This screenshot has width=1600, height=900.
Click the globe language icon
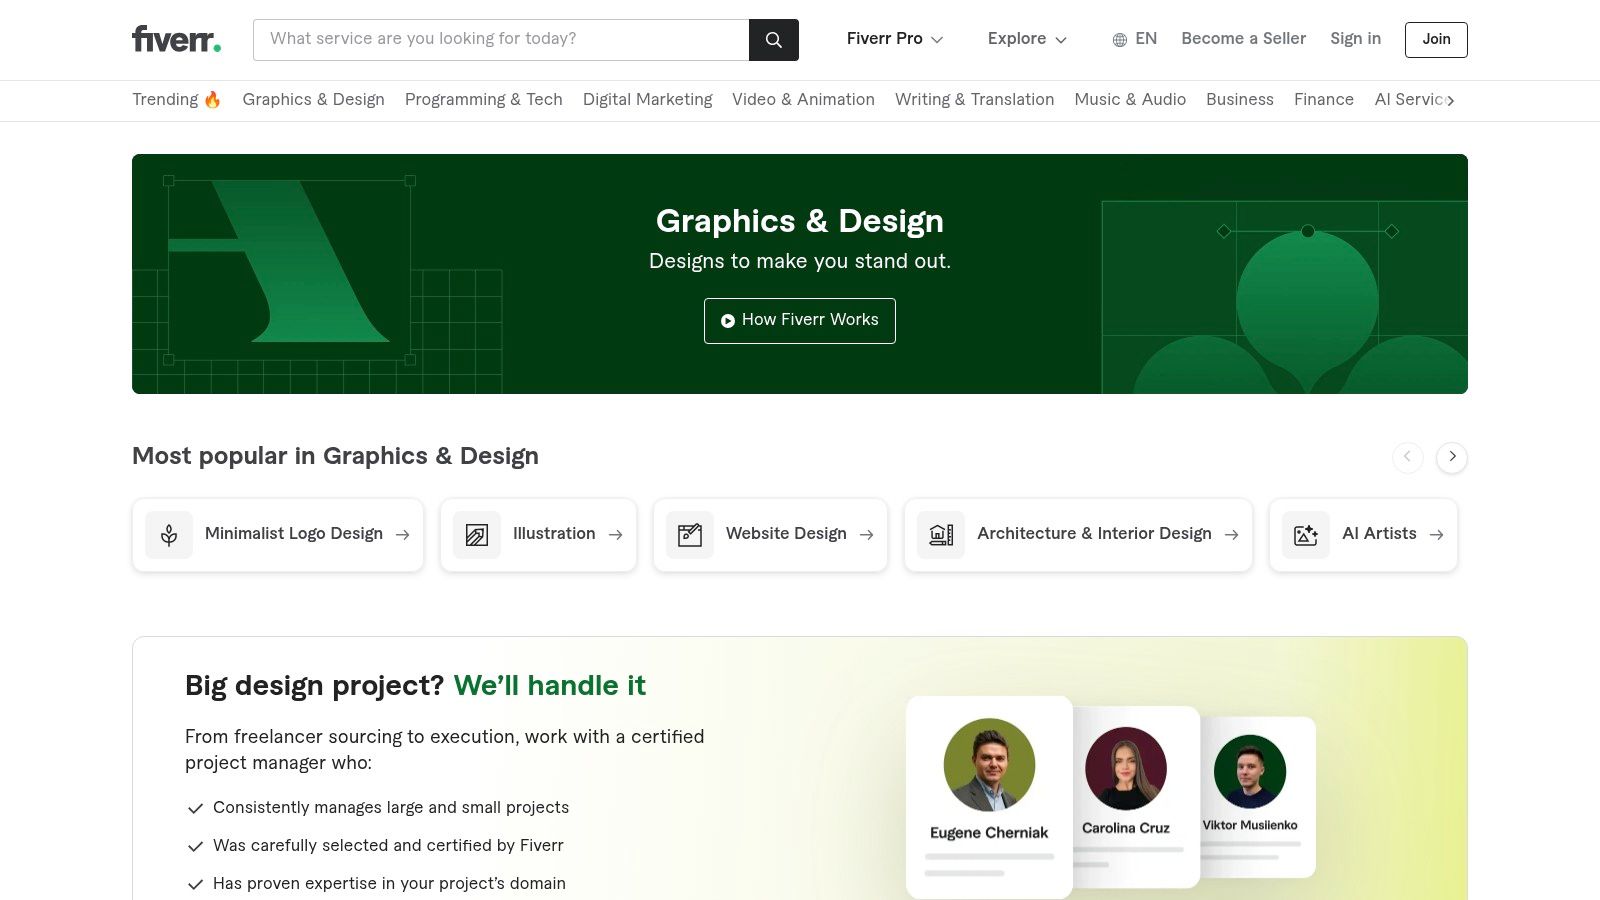(x=1120, y=40)
